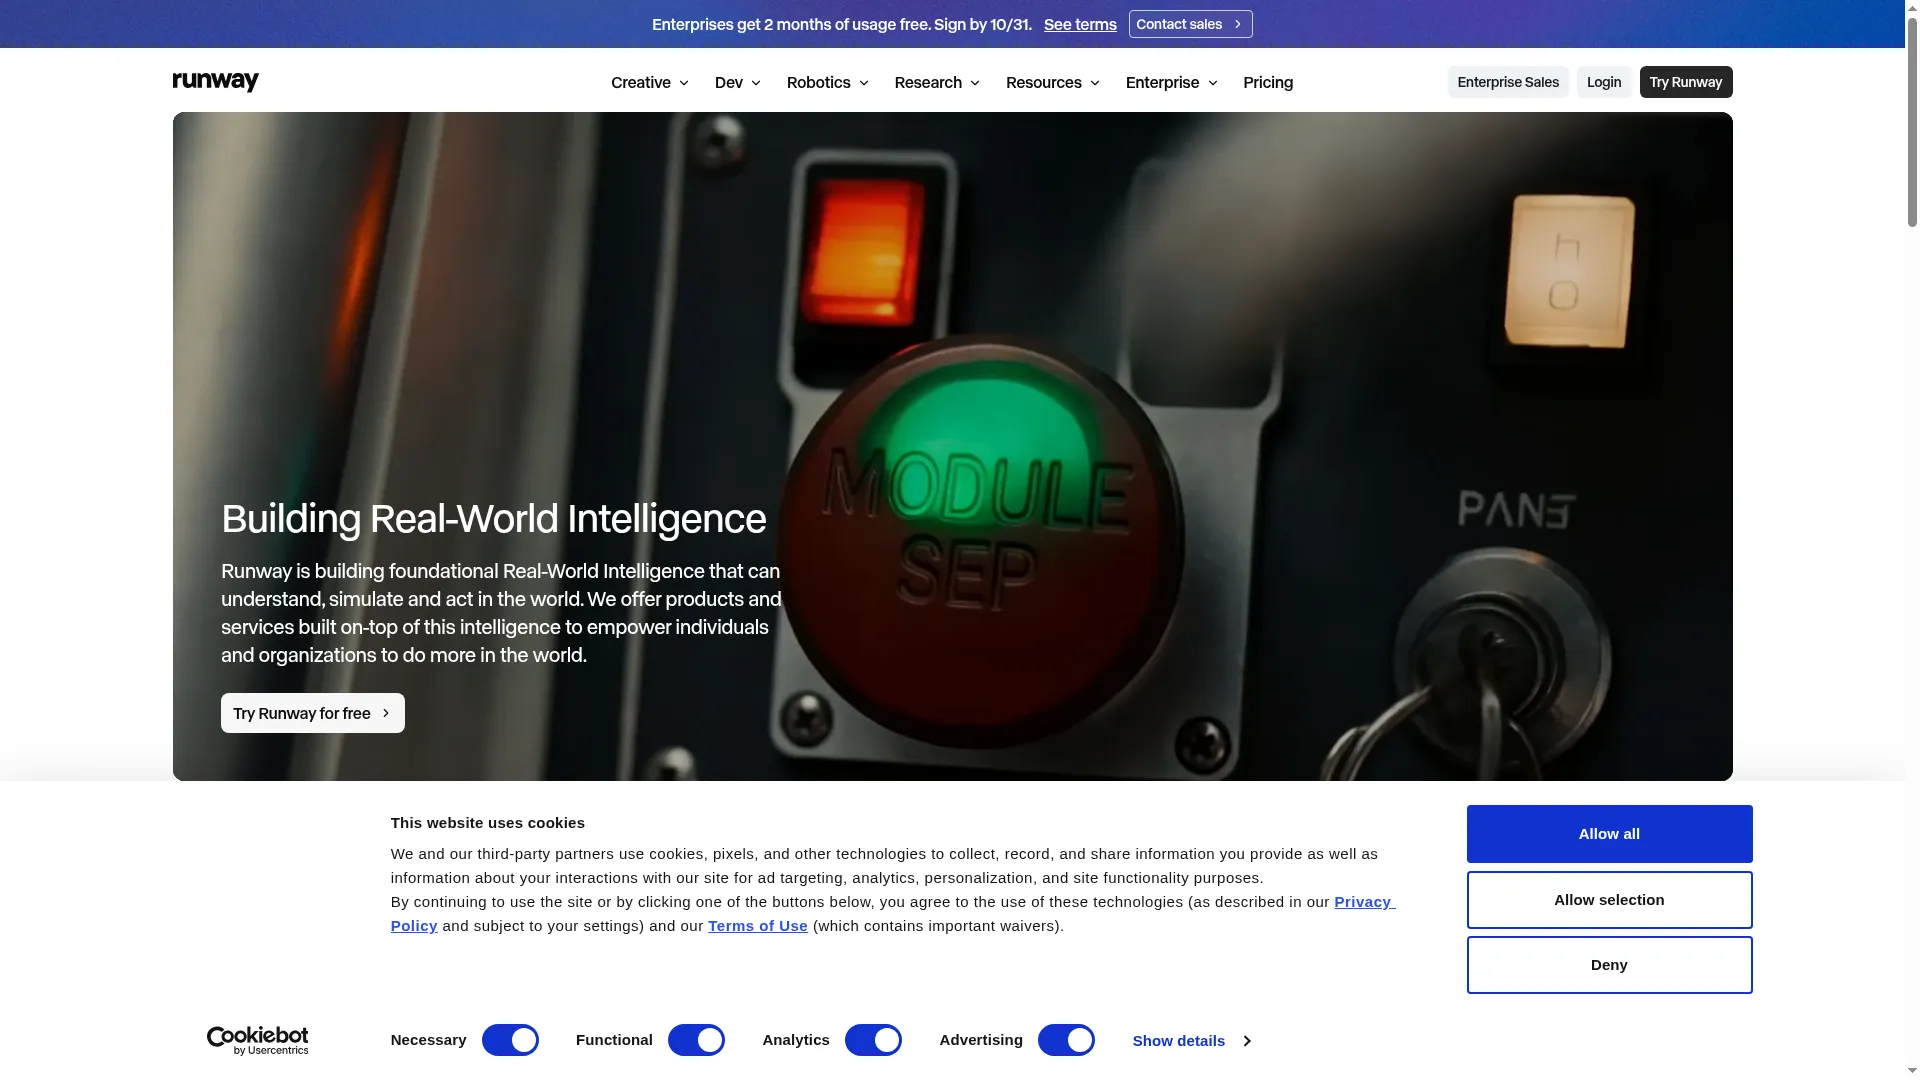
Task: Open the See terms link
Action: (1080, 24)
